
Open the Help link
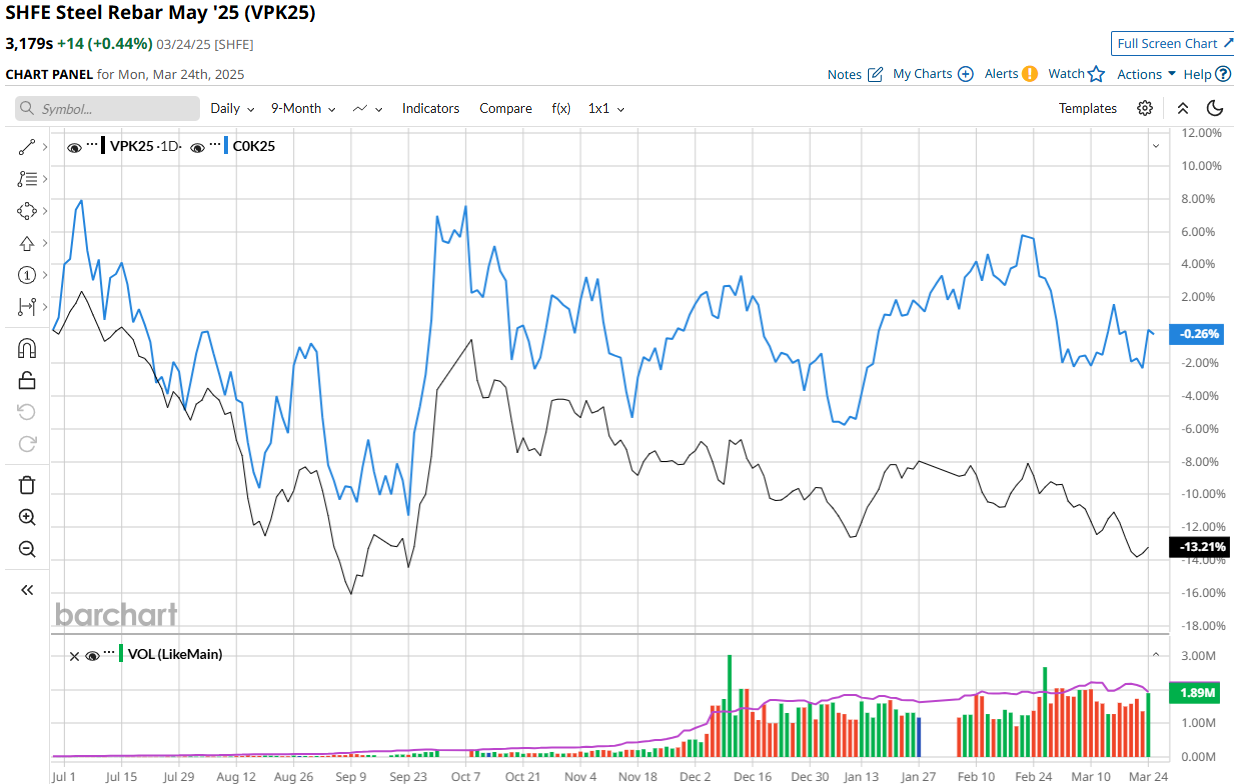click(x=1197, y=74)
